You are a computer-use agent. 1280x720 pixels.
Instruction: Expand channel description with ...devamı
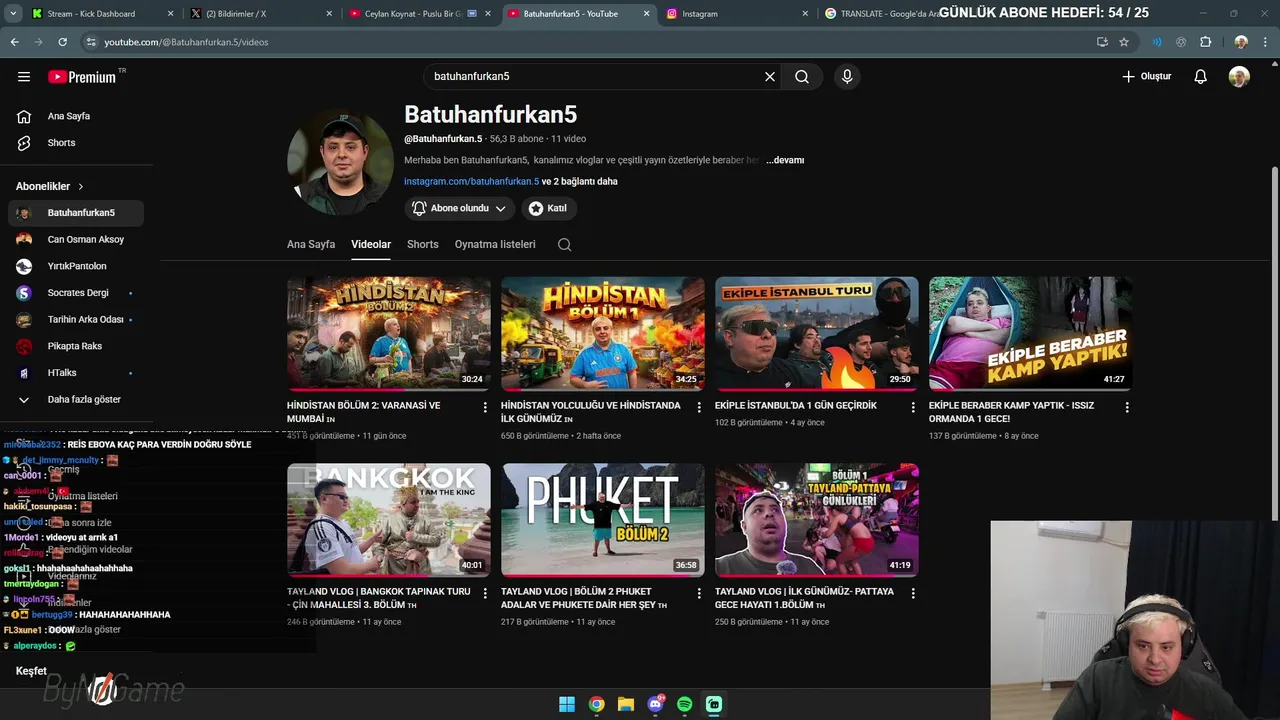coord(785,160)
